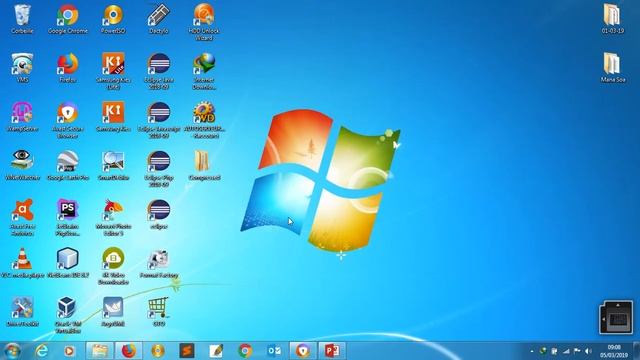Select the WampServer desktop shortcut
This screenshot has width=640, height=360.
[x=22, y=117]
